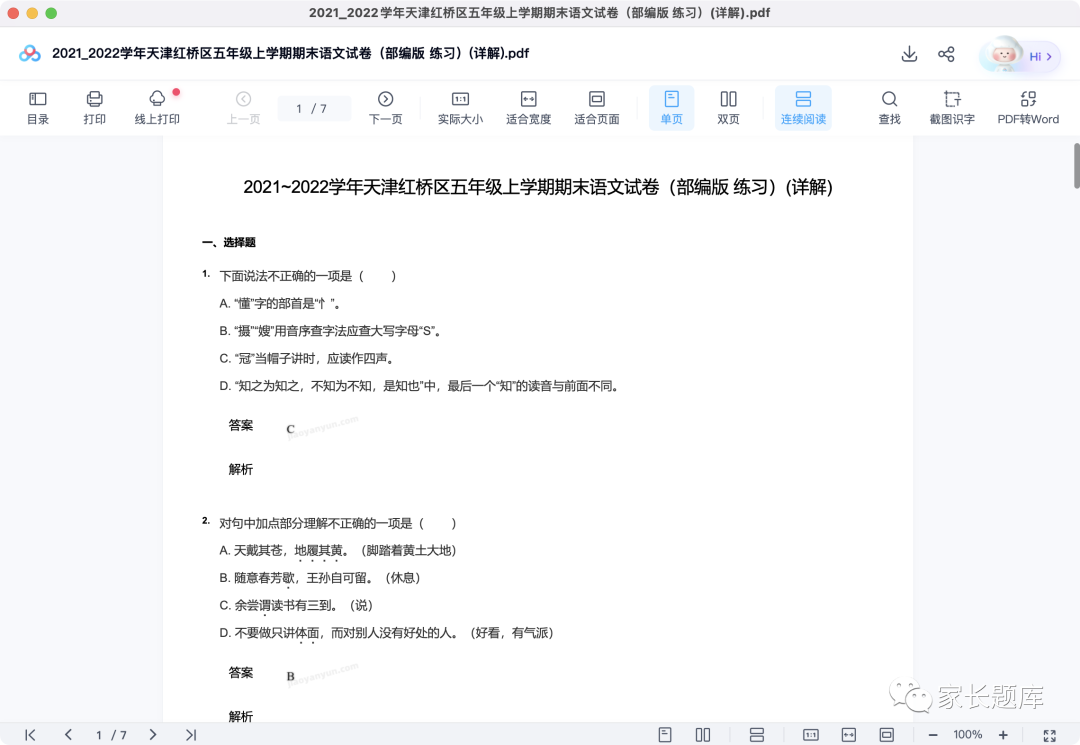Open the Hi assistant avatar button
1080x745 pixels.
click(1020, 55)
